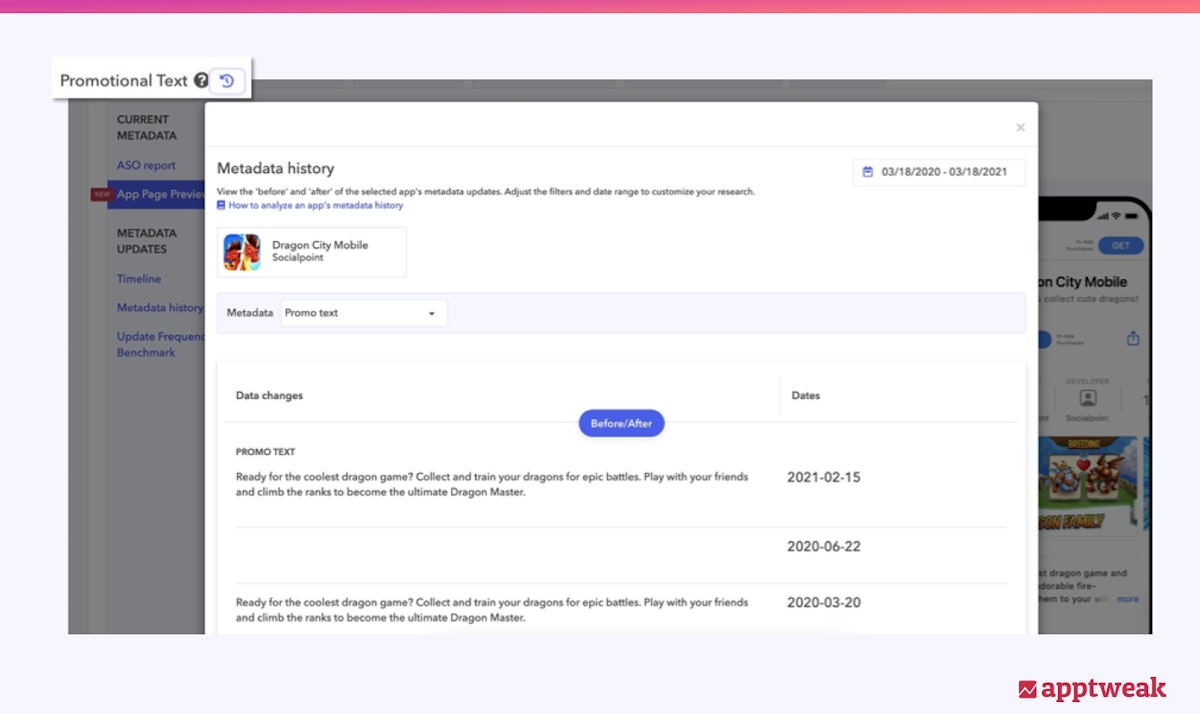
Task: Select App Page Preview in sidebar
Action: tap(160, 194)
